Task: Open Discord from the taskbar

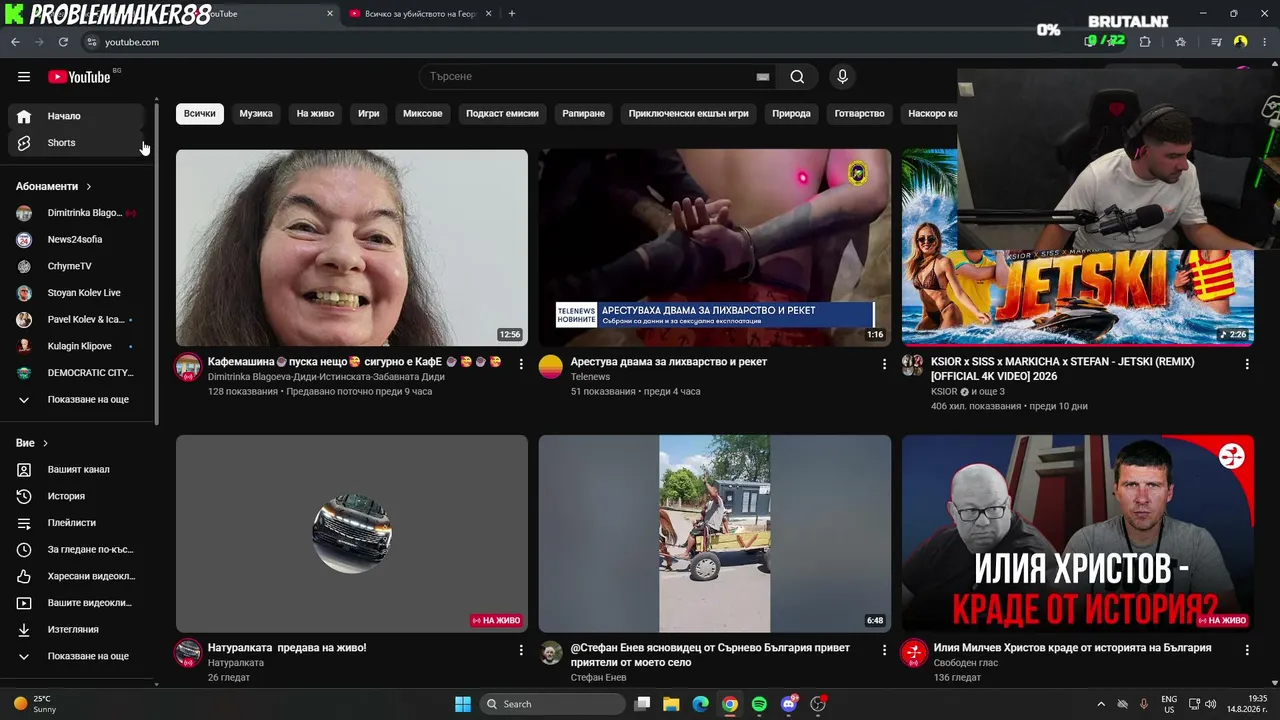Action: 789,704
